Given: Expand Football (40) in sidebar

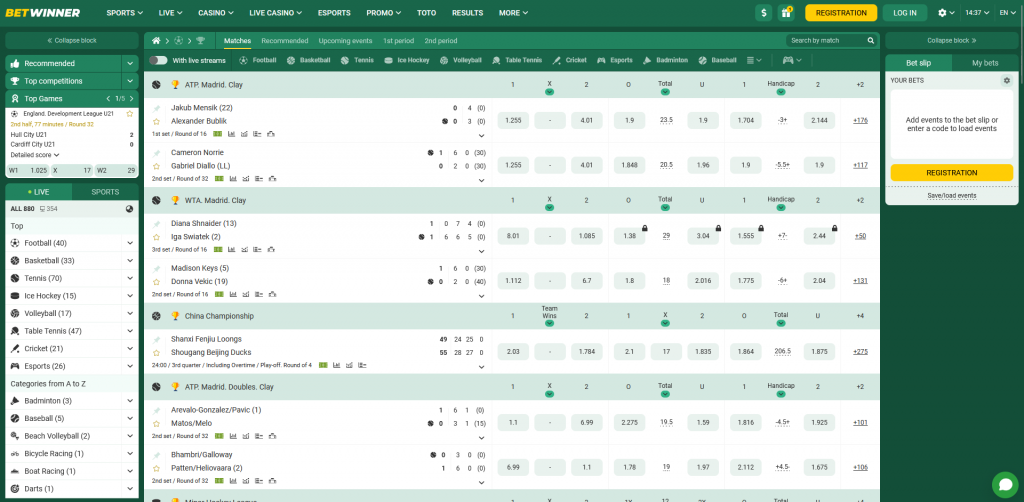Looking at the screenshot, I should point(130,243).
